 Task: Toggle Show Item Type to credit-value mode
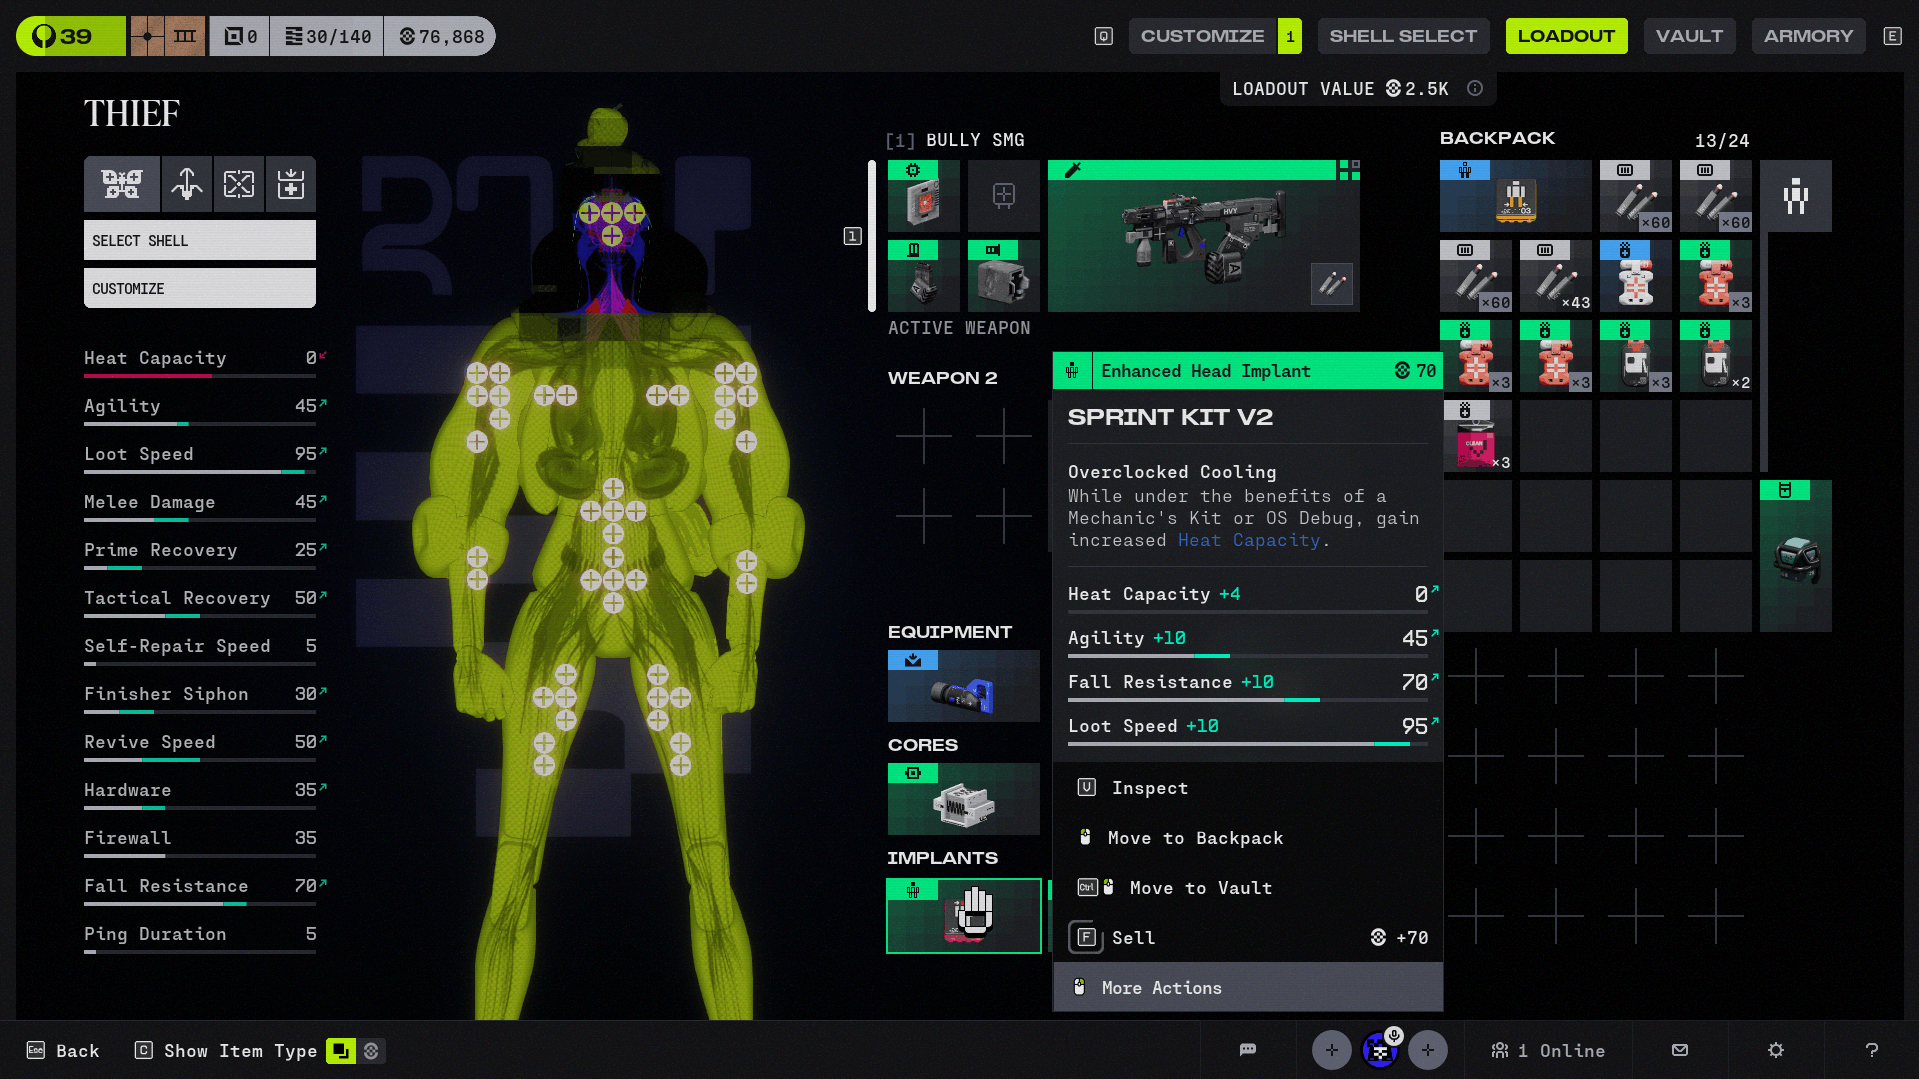tap(372, 1051)
